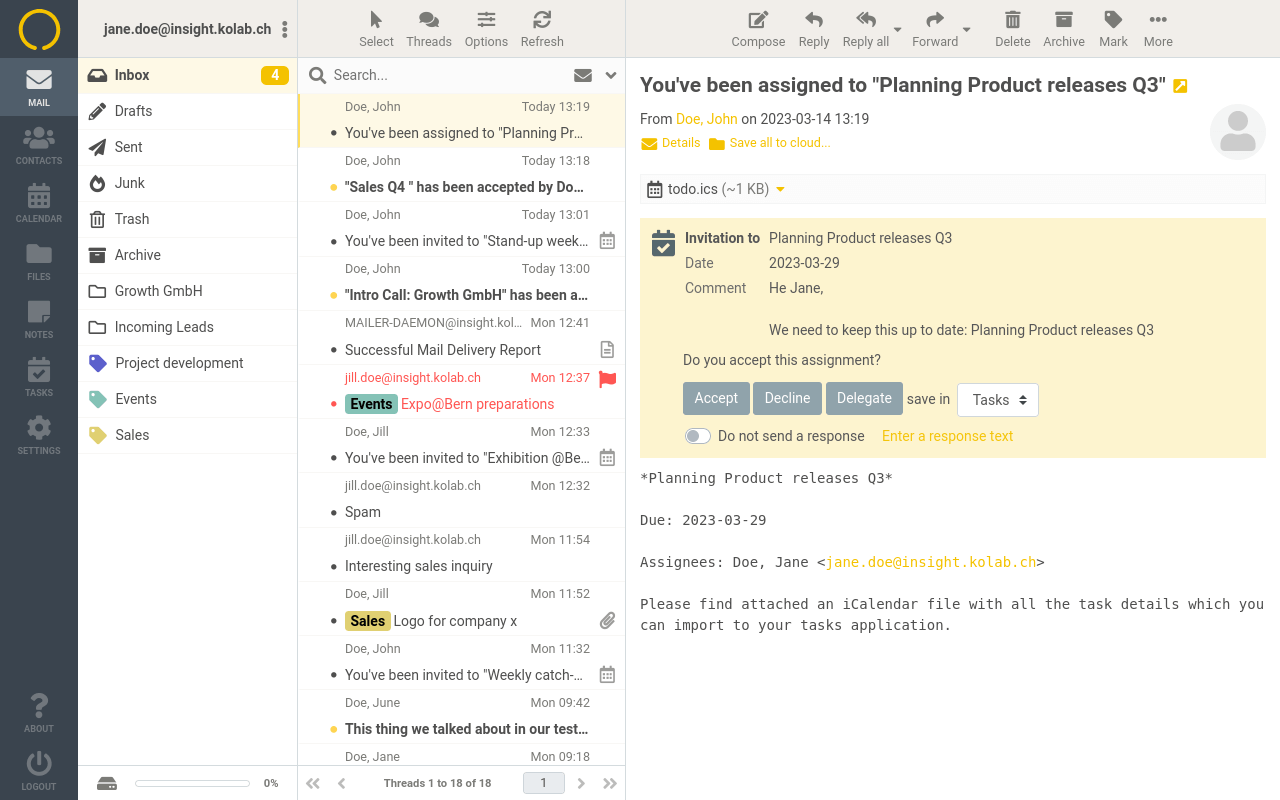Open message in new window icon

tap(1180, 86)
